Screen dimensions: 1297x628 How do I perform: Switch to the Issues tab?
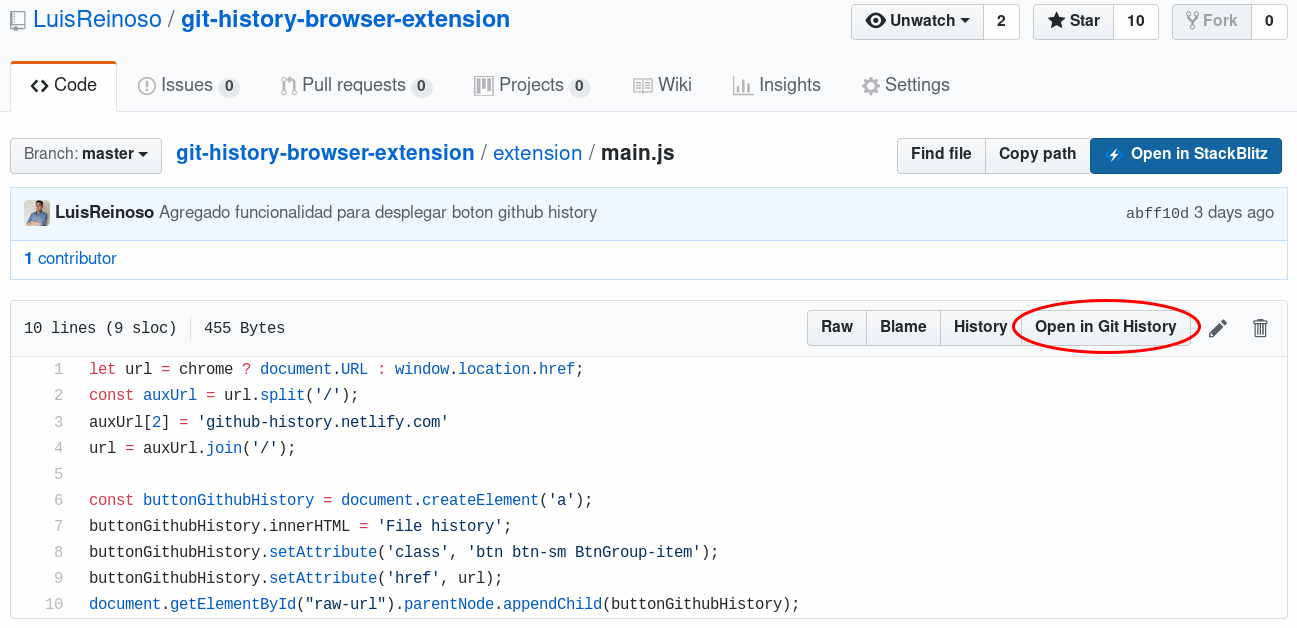tap(188, 86)
